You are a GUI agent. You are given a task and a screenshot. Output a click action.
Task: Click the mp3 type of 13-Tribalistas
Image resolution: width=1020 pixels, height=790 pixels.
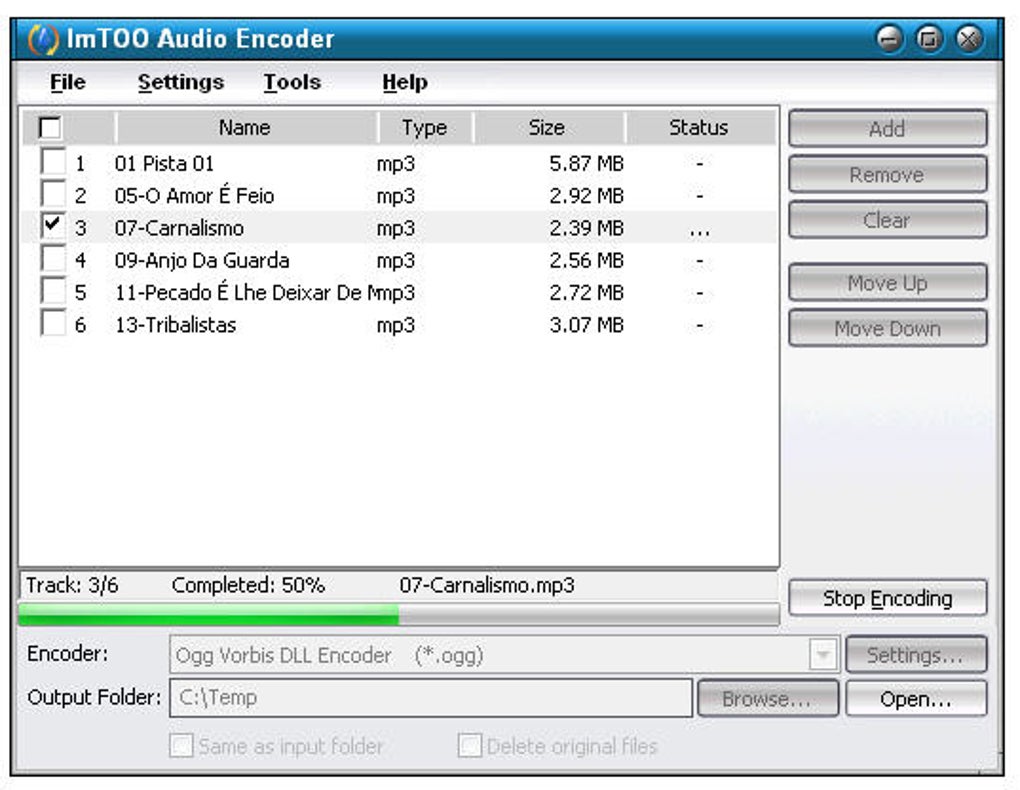396,325
